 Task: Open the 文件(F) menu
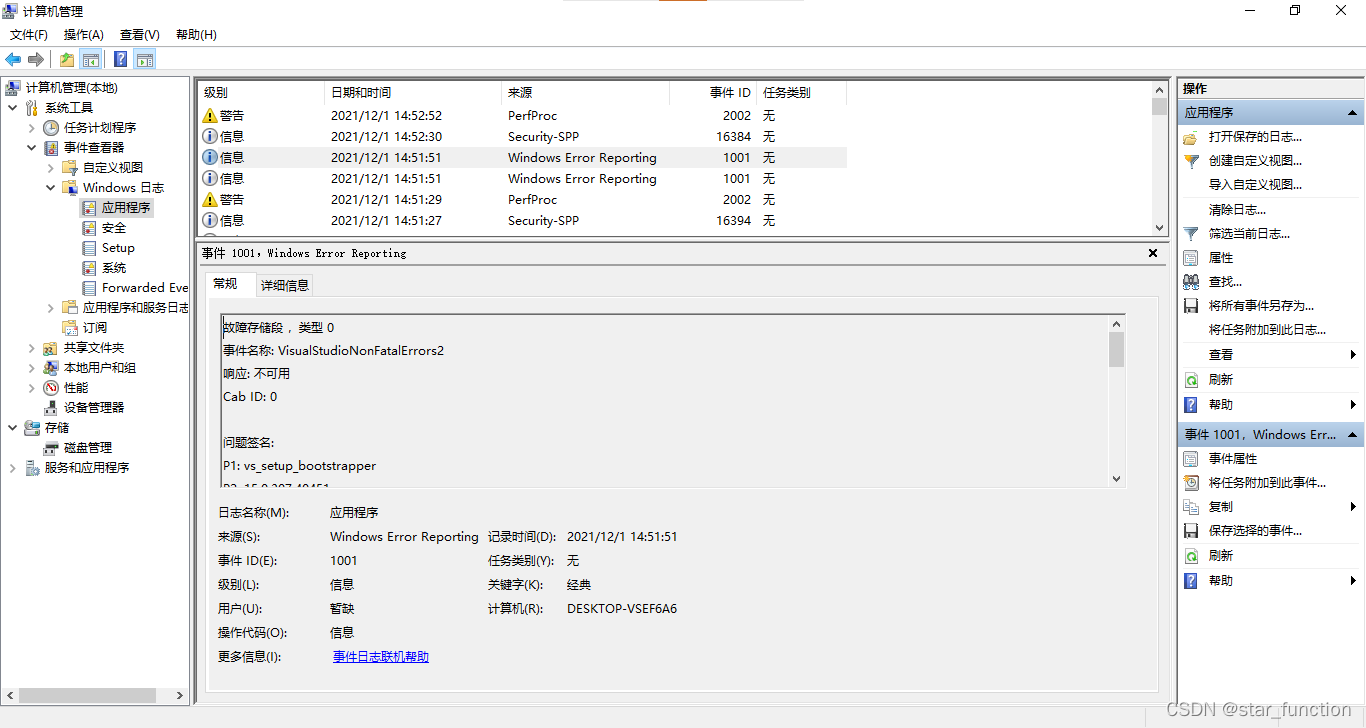[29, 35]
